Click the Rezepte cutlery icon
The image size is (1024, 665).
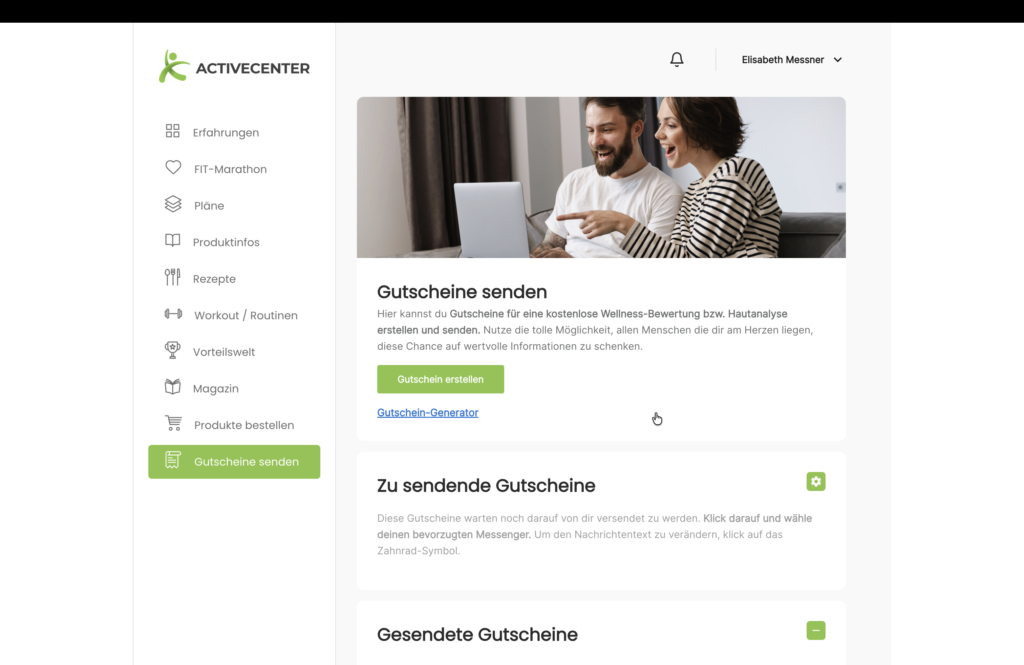pos(172,278)
